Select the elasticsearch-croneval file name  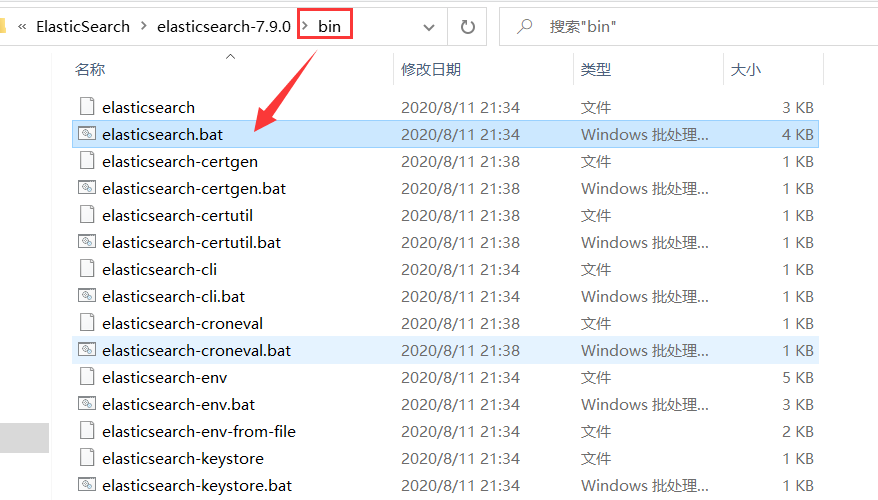click(183, 323)
